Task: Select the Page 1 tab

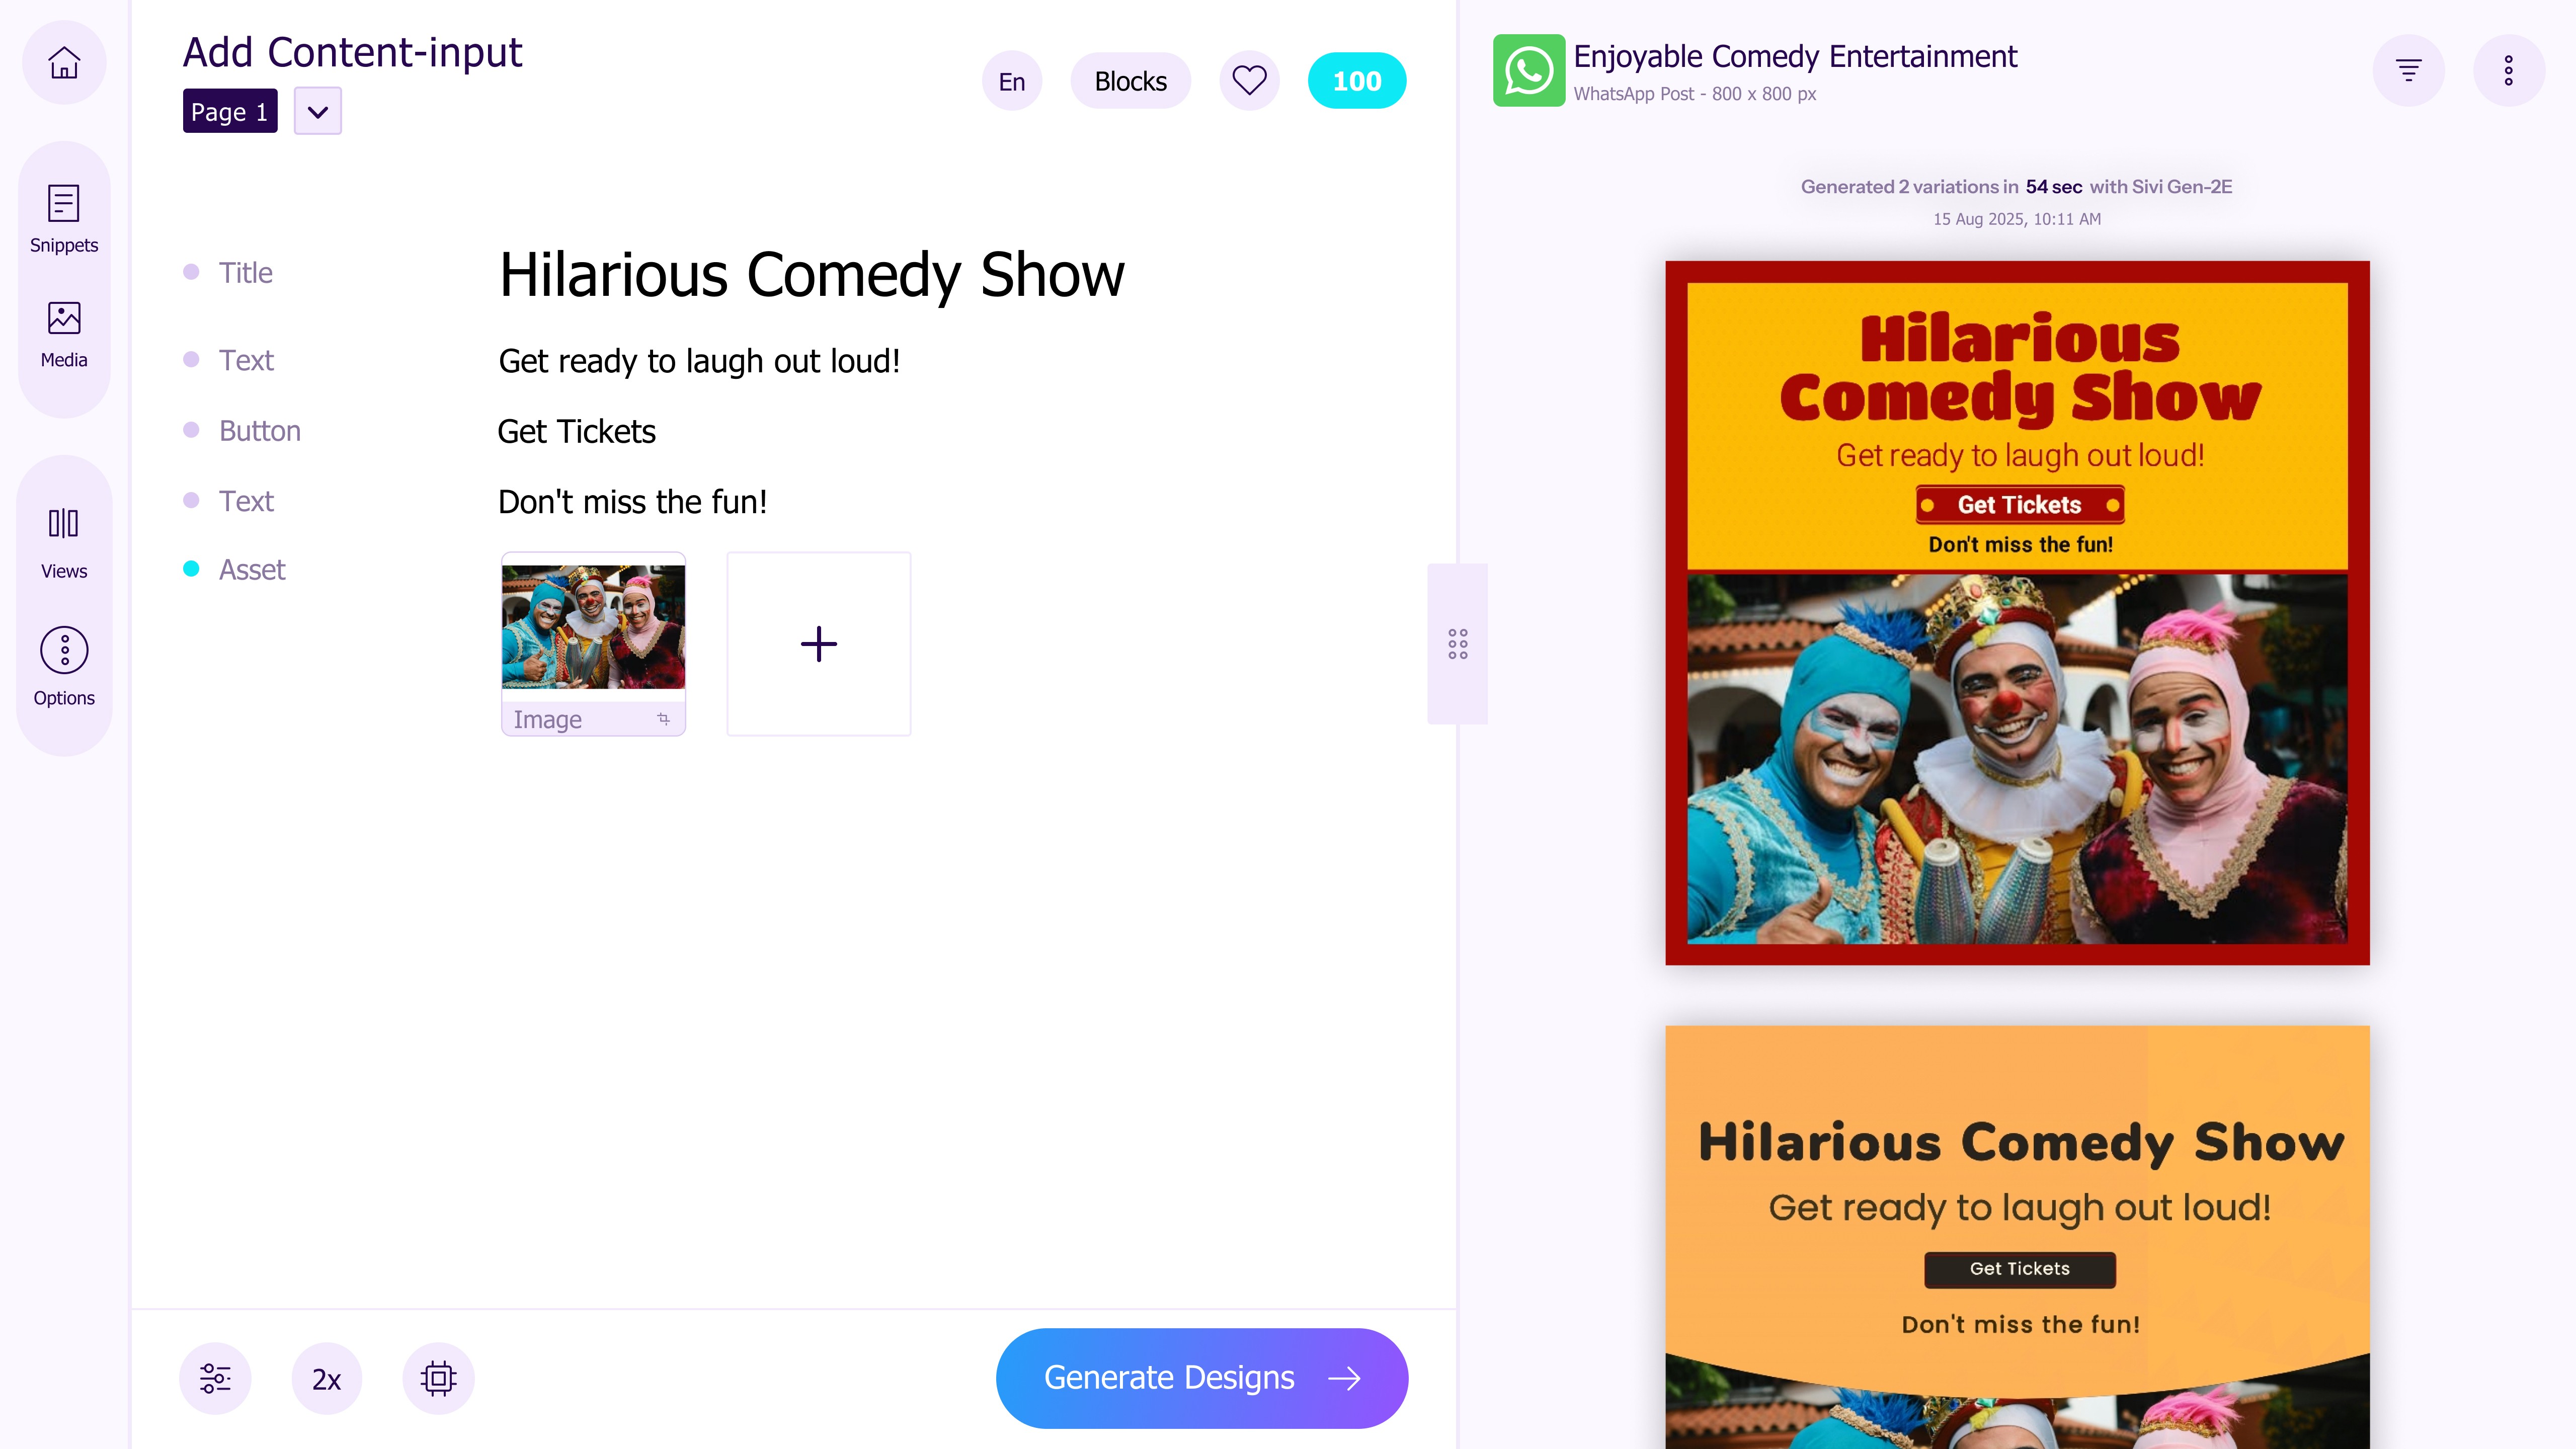Action: coord(229,111)
